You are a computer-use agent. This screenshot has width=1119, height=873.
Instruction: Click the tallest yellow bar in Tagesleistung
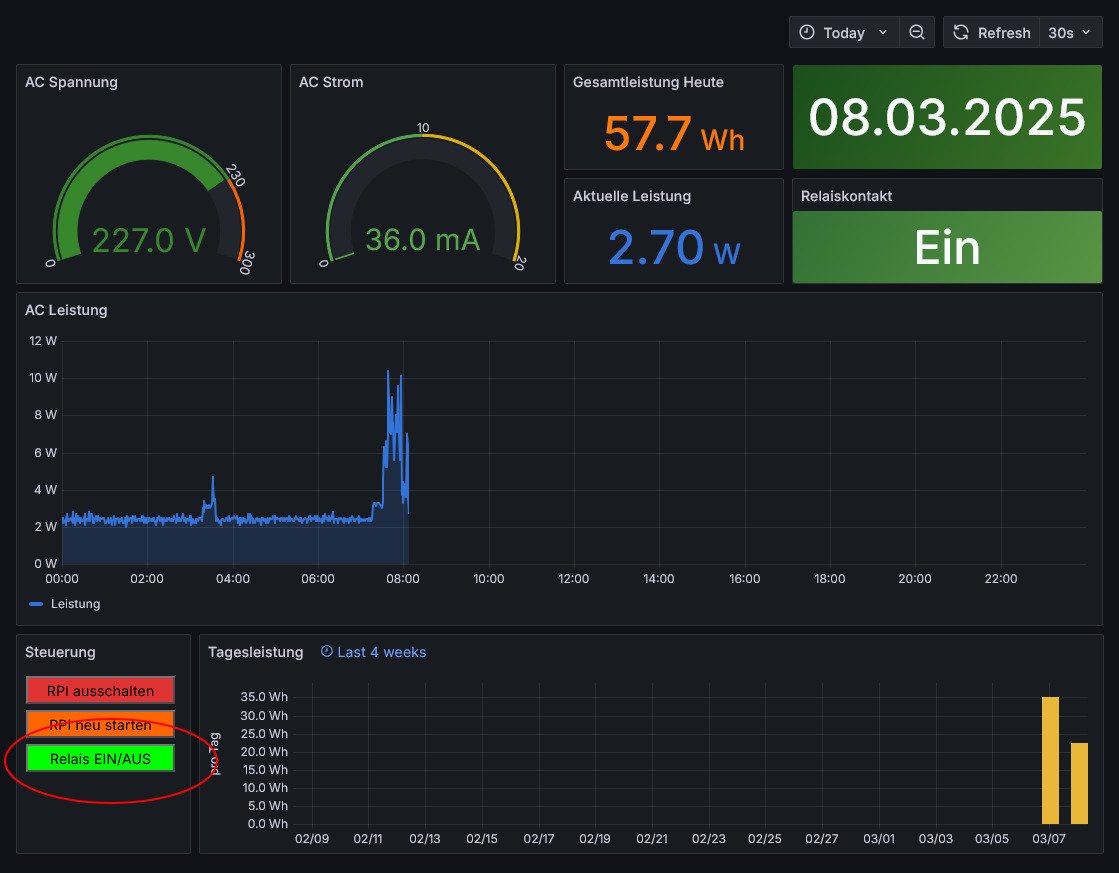click(1050, 760)
